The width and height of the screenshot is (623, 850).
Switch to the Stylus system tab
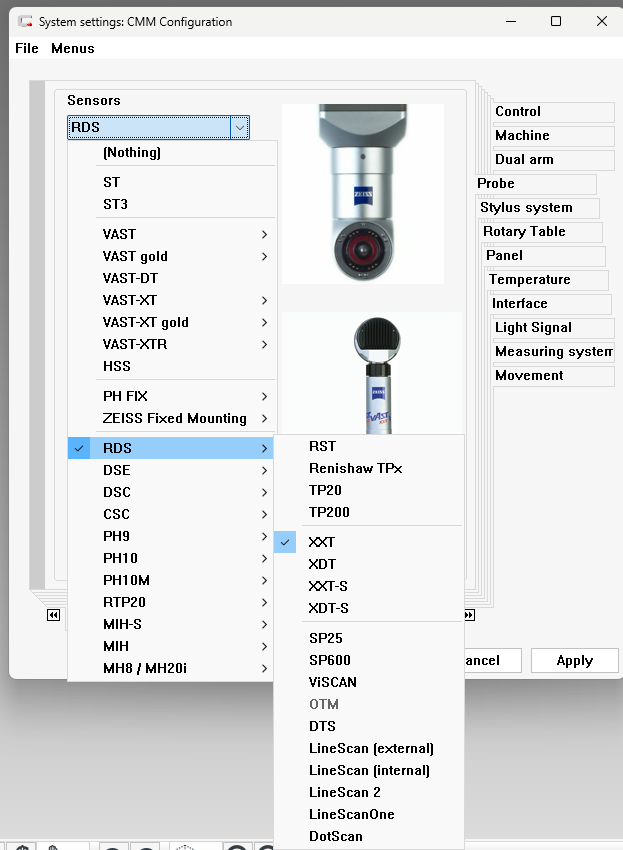(x=527, y=208)
